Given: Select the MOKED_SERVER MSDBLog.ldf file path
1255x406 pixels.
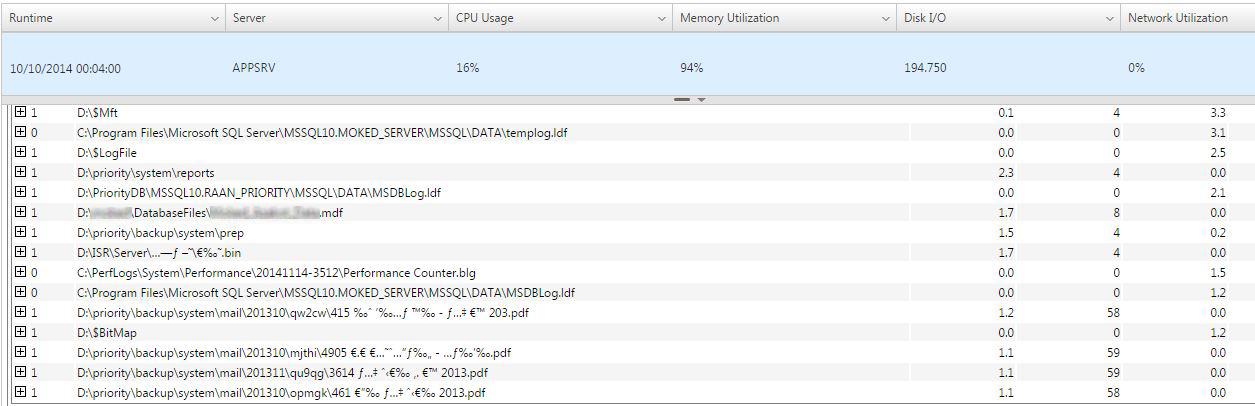Looking at the screenshot, I should pos(326,293).
